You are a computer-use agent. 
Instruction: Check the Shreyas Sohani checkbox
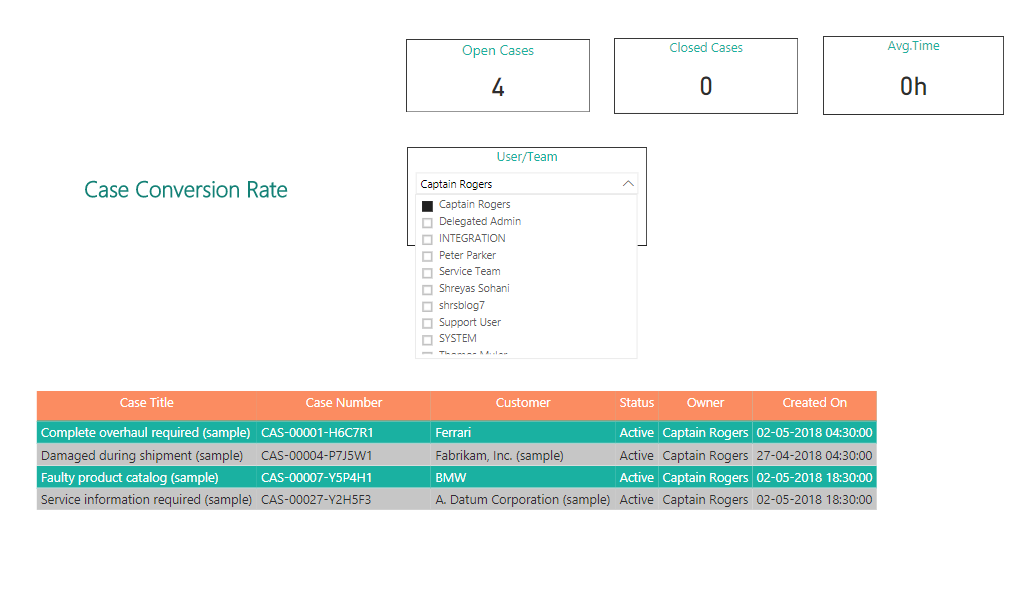[x=427, y=290]
